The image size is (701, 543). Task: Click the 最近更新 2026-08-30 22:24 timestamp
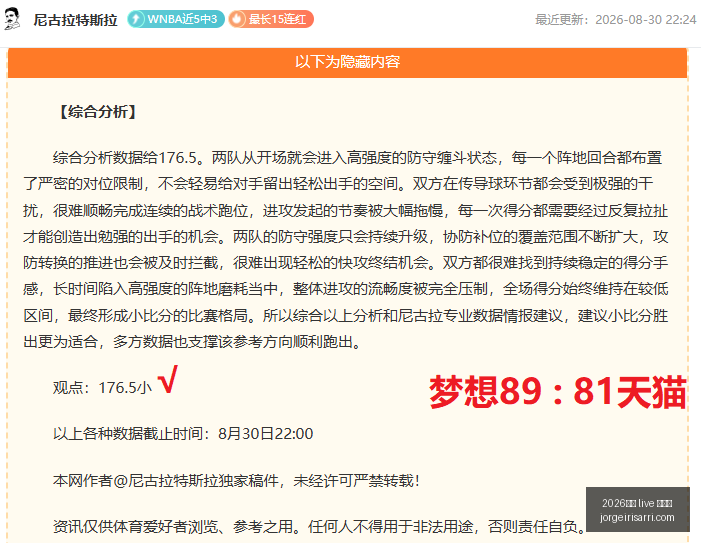click(x=616, y=20)
